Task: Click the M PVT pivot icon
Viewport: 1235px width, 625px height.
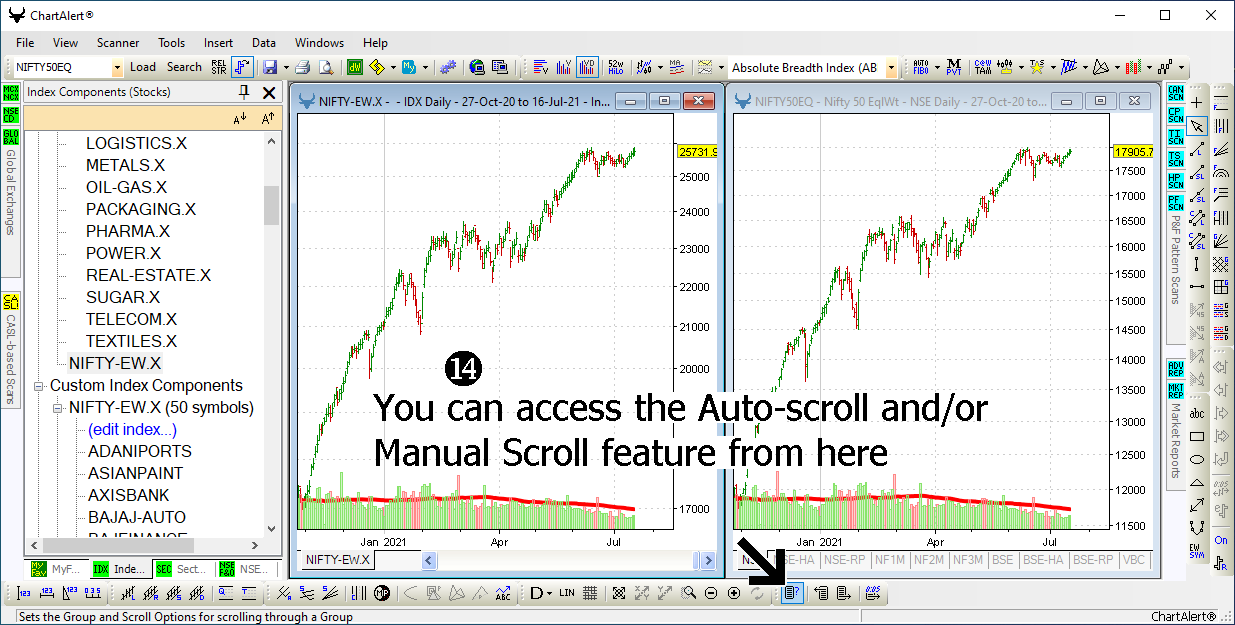Action: pos(953,67)
